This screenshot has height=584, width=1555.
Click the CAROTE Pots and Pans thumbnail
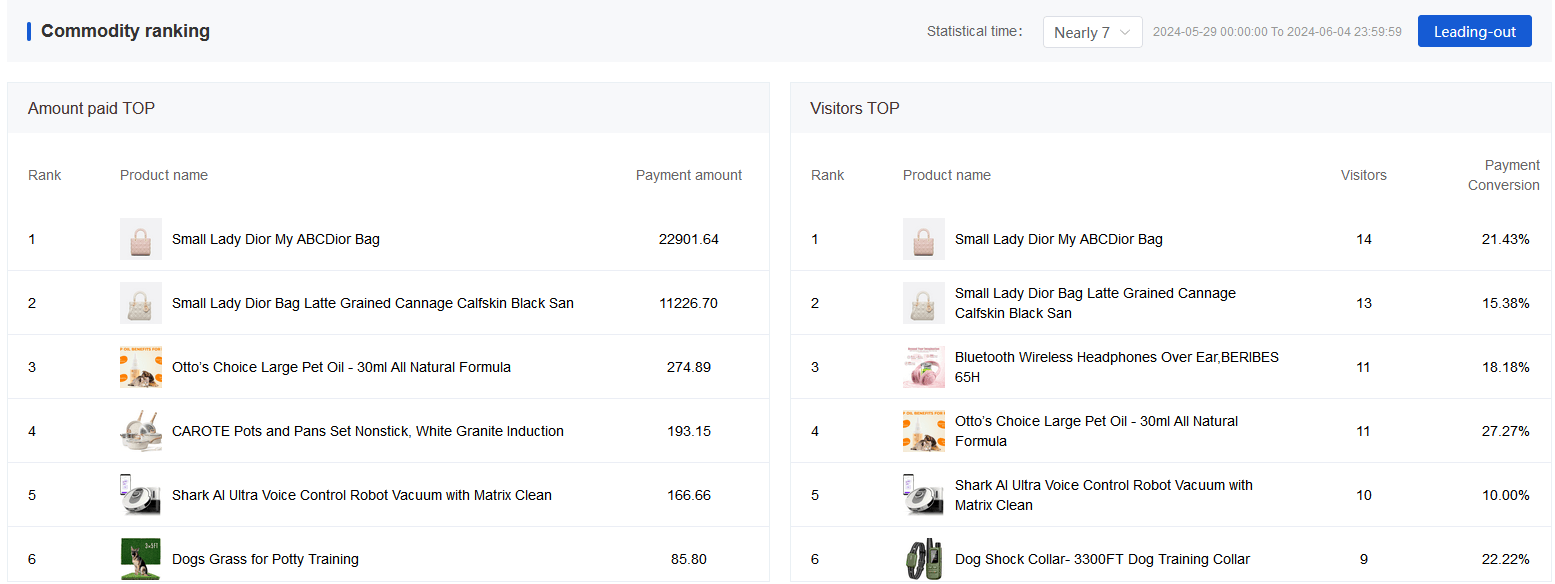pyautogui.click(x=141, y=431)
